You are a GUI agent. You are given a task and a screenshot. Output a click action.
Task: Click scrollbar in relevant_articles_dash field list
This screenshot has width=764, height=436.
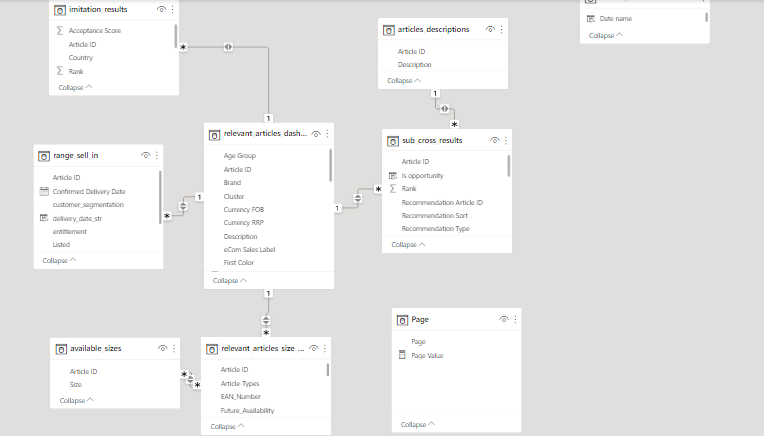331,166
